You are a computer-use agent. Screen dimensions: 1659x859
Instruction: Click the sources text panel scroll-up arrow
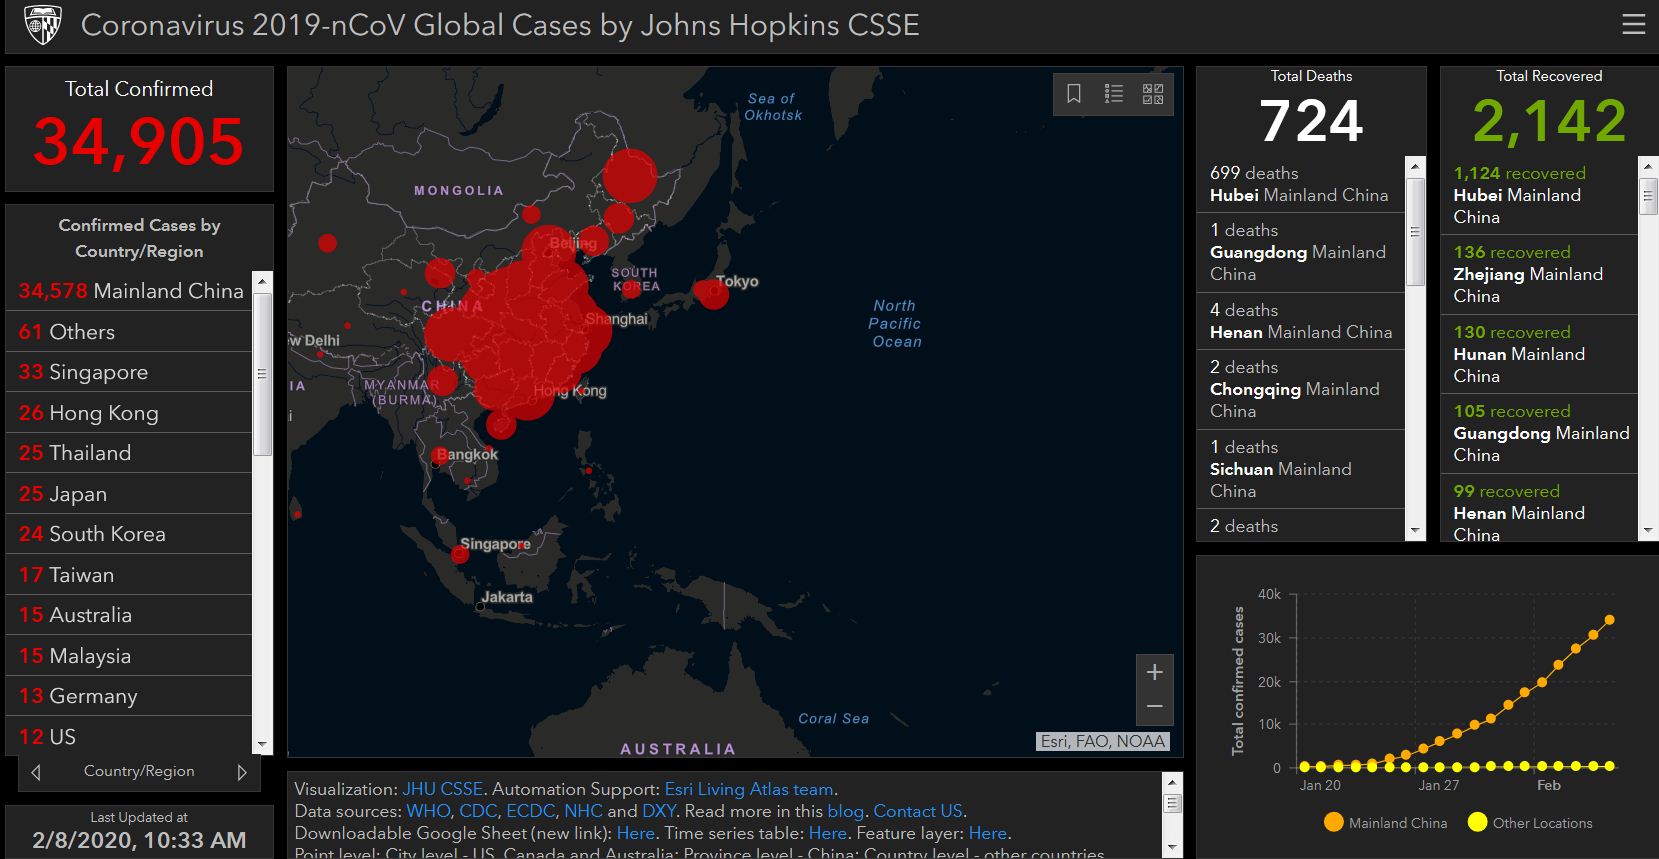pos(1173,781)
